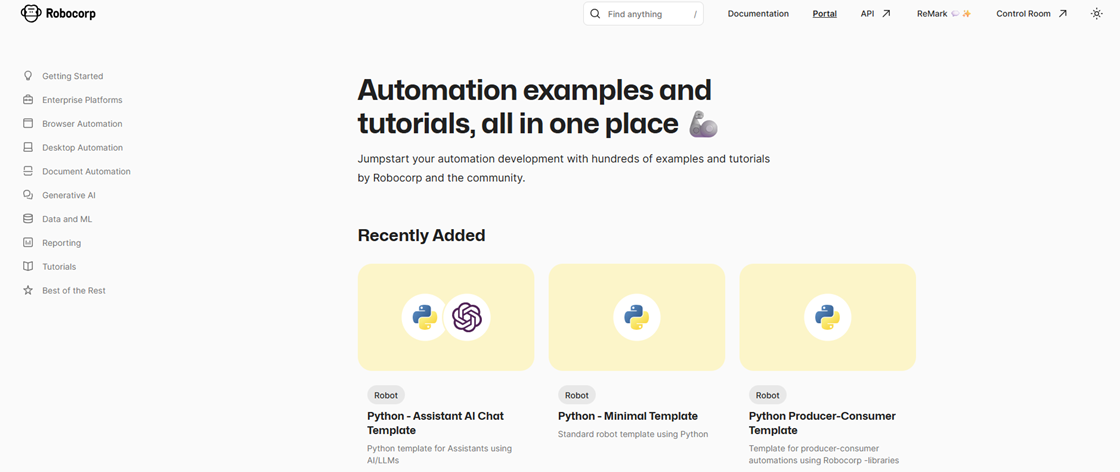Screen dimensions: 1120x472
Task: Click the document icon beside Document Automation
Action: click(x=28, y=171)
